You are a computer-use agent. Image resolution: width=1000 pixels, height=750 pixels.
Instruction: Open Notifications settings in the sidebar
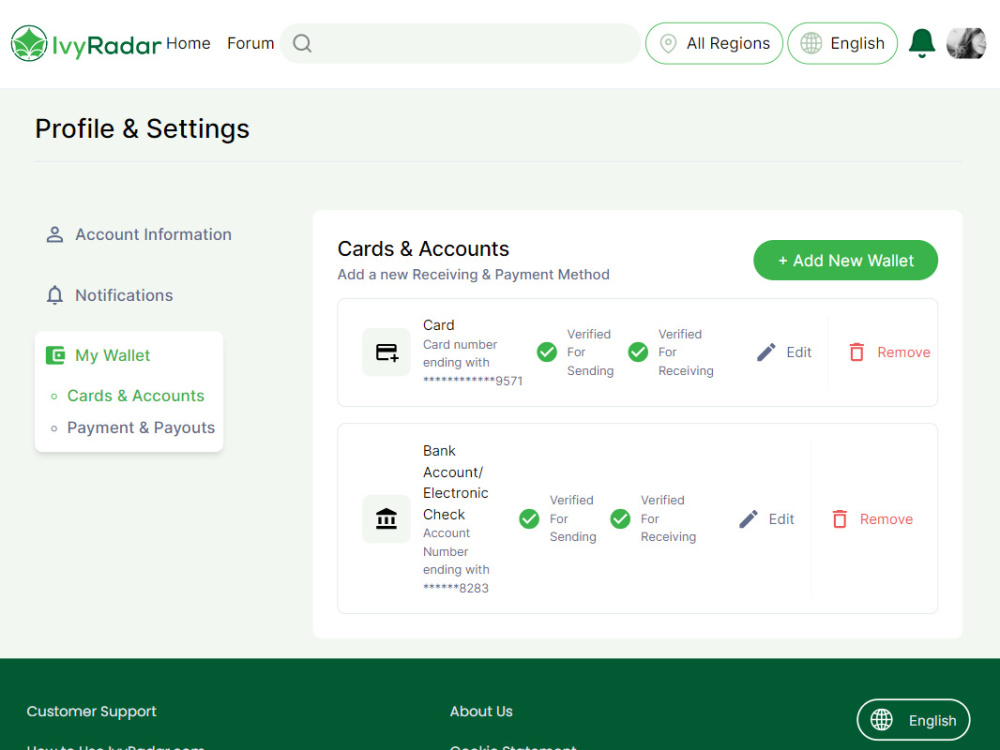109,295
